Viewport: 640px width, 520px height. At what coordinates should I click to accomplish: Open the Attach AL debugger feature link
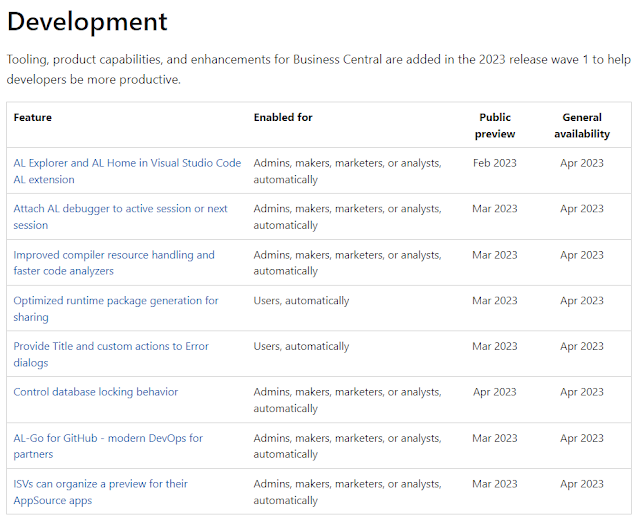tap(120, 209)
